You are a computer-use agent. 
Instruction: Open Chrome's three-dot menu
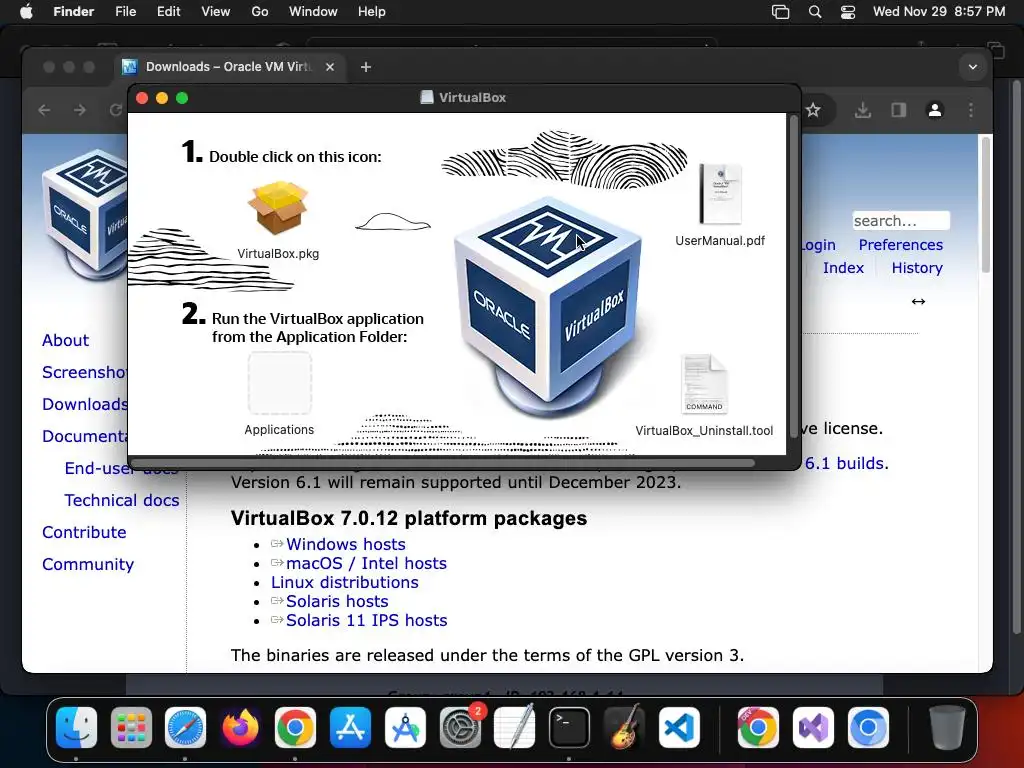coord(971,110)
